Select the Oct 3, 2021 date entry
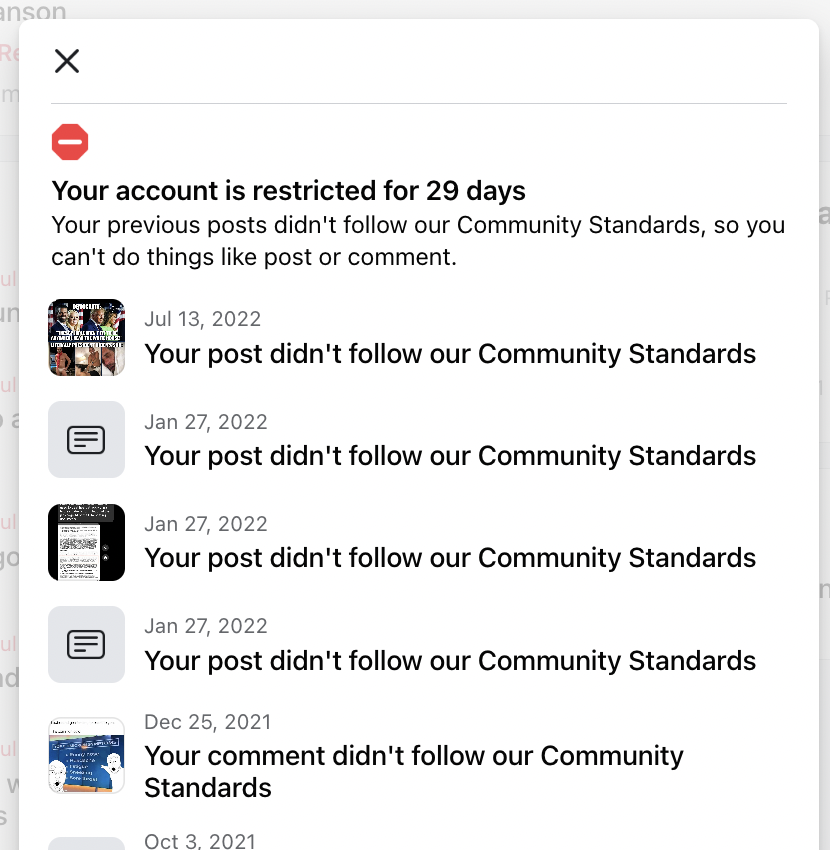 pyautogui.click(x=200, y=841)
